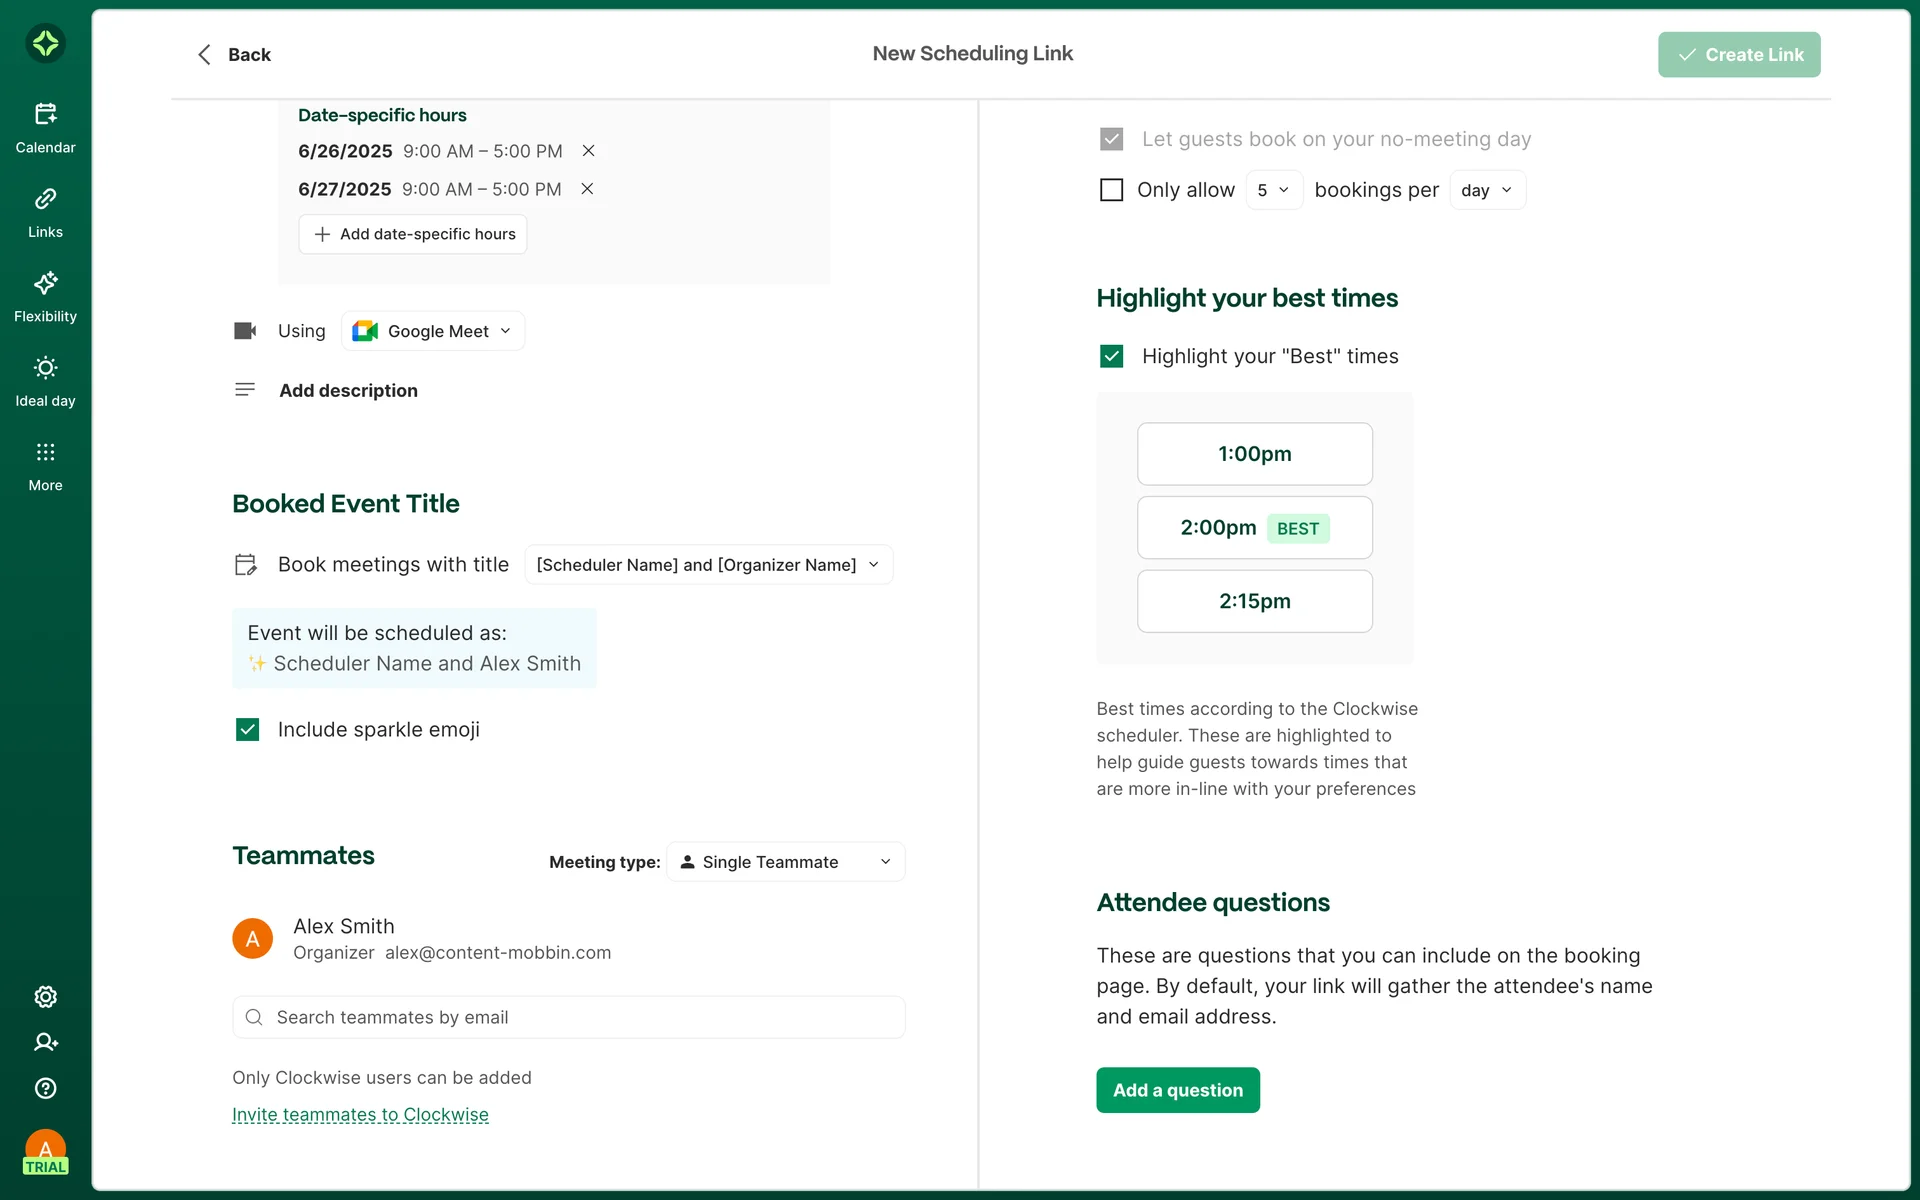Open settings gear in sidebar
1920x1200 pixels.
(45, 996)
